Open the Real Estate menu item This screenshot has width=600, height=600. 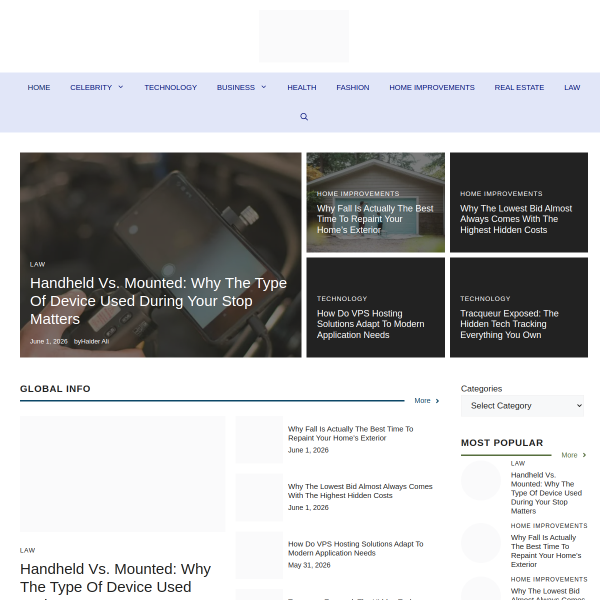pyautogui.click(x=519, y=88)
